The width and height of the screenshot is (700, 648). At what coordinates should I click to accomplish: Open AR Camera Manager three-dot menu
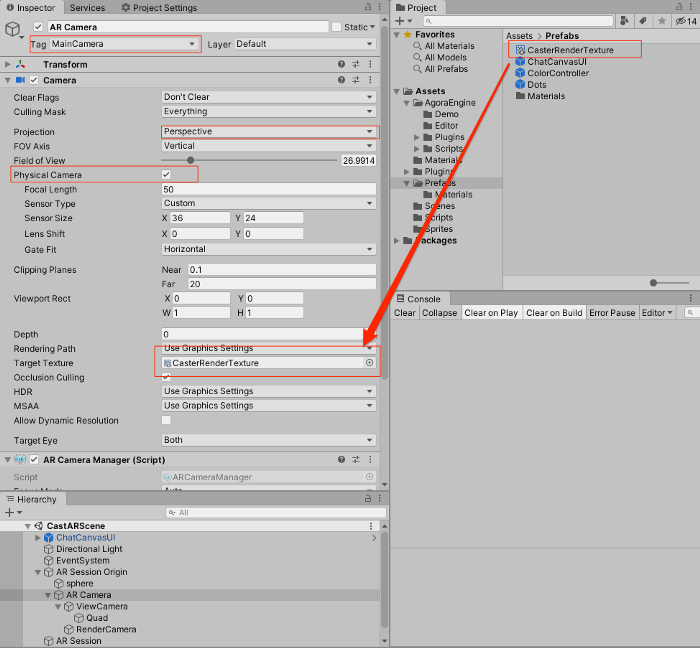click(x=370, y=460)
